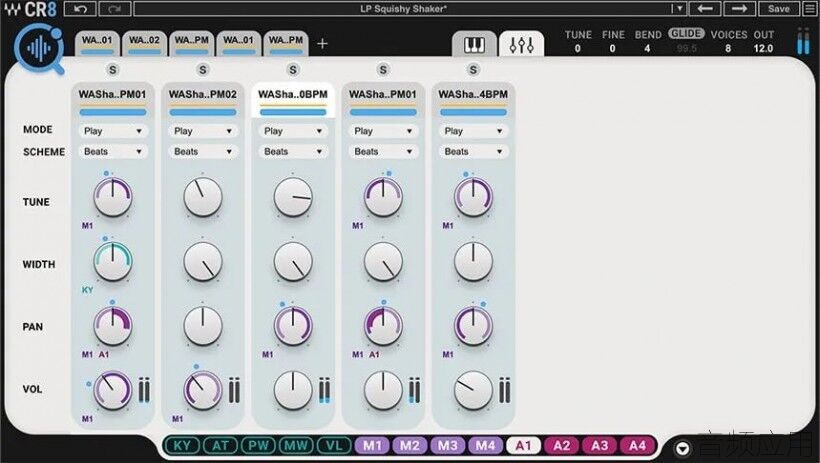The width and height of the screenshot is (820, 463).
Task: Click the redo arrow icon
Action: [x=115, y=9]
